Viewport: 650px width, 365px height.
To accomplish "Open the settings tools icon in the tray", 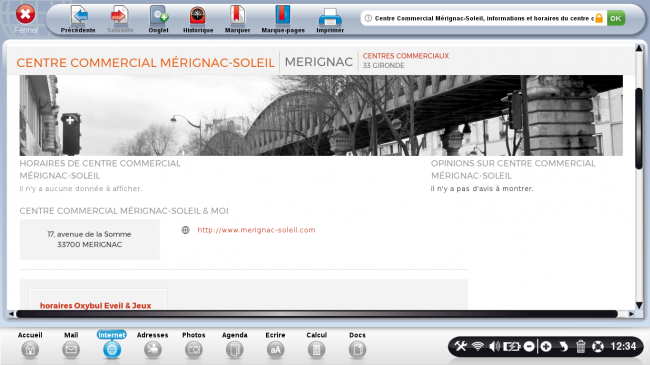I will 460,346.
